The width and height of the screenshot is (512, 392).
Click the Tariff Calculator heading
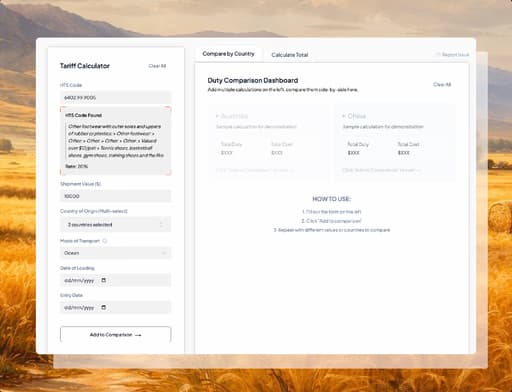point(85,66)
